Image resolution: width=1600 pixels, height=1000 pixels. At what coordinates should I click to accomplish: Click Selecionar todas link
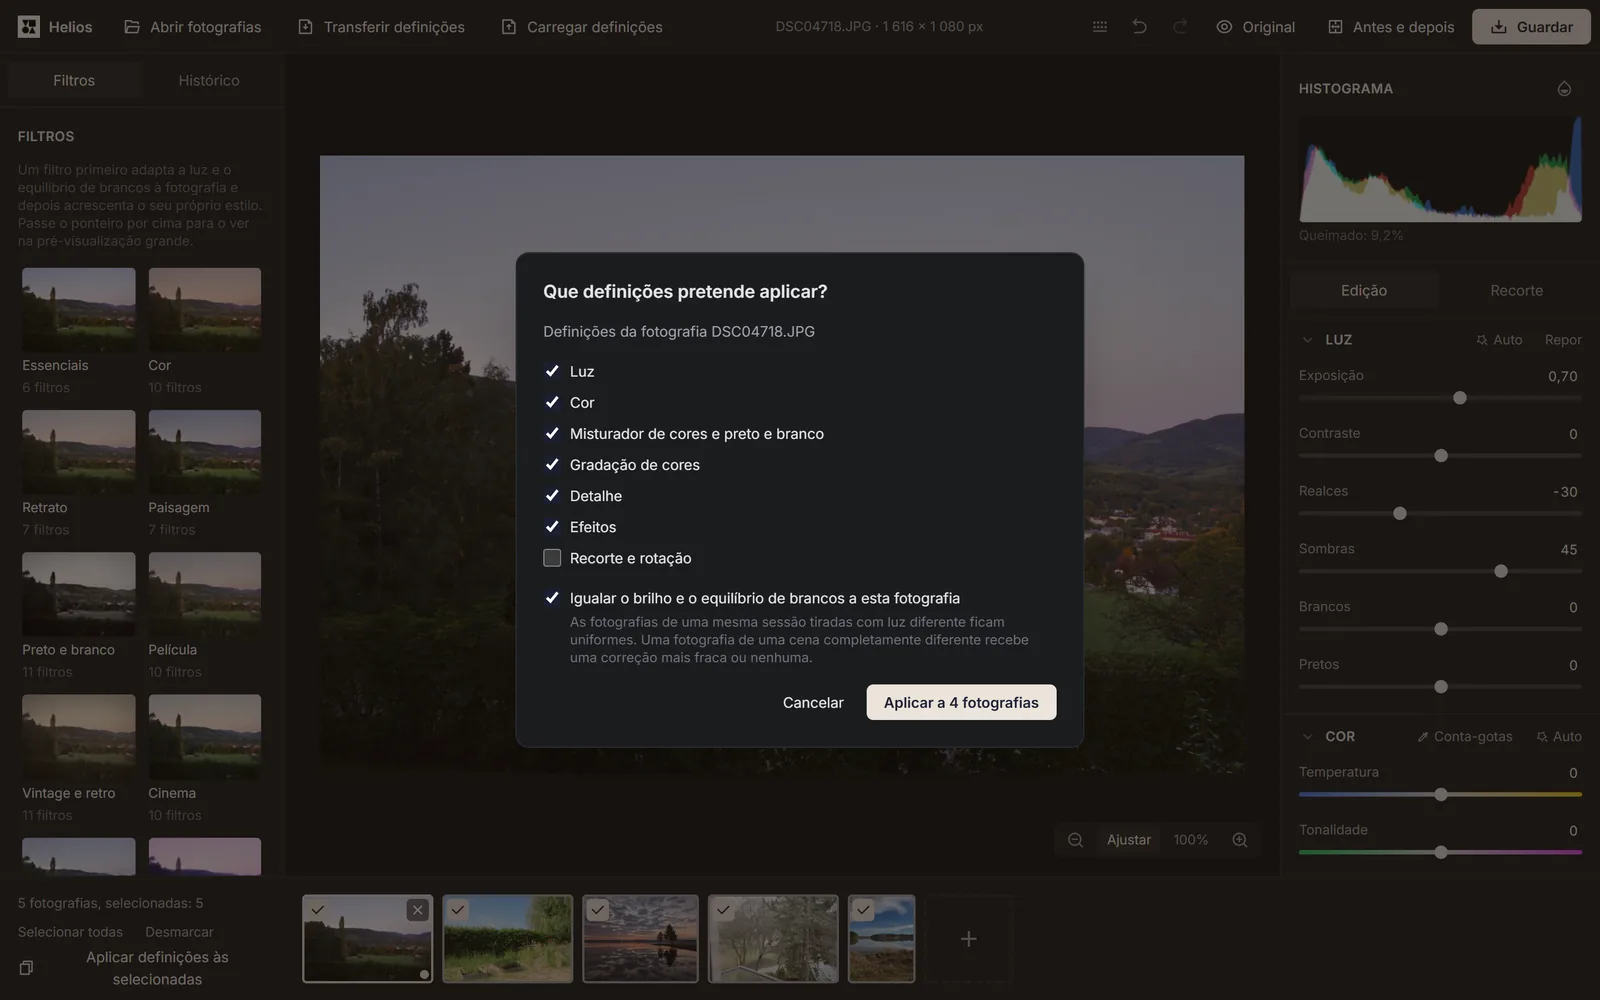point(70,932)
